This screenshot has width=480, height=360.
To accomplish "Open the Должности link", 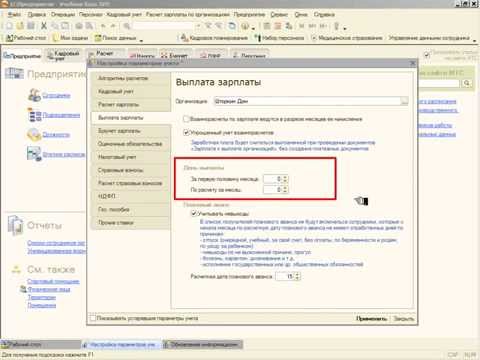I will pos(56,134).
